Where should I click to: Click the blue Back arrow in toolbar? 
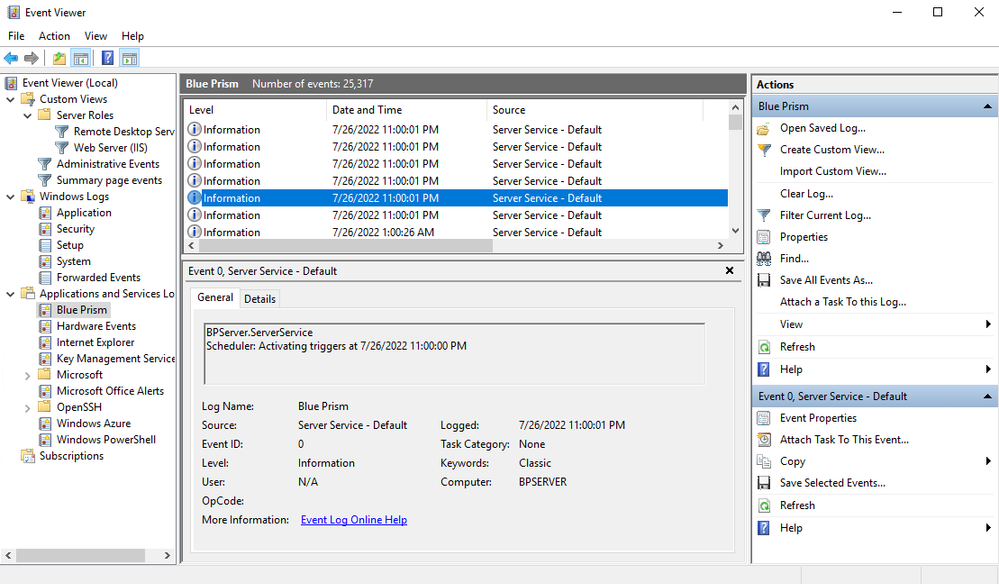(x=11, y=58)
